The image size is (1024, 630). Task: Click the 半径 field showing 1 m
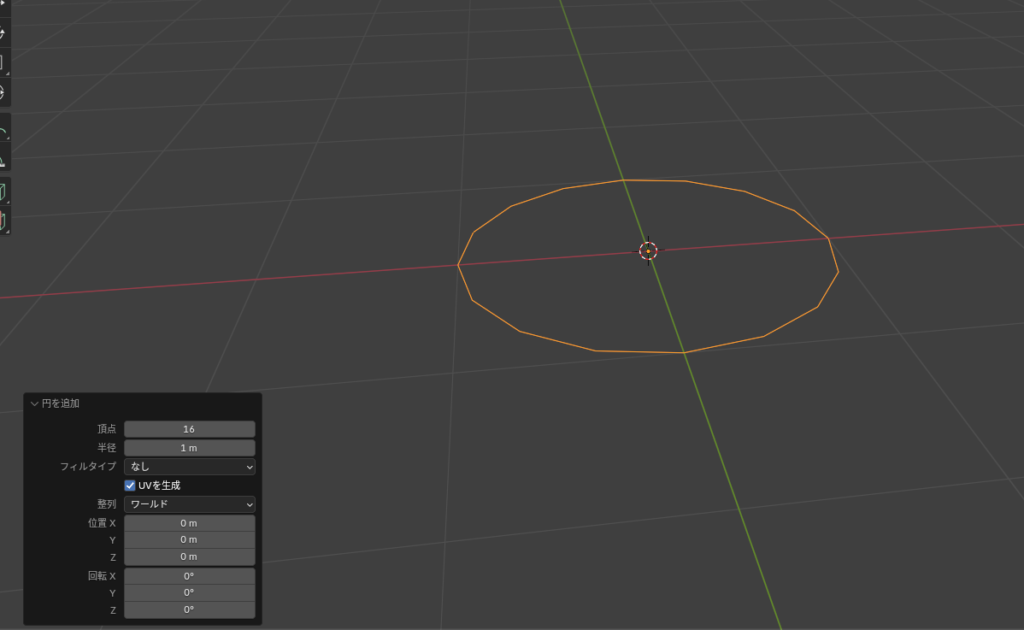(189, 448)
